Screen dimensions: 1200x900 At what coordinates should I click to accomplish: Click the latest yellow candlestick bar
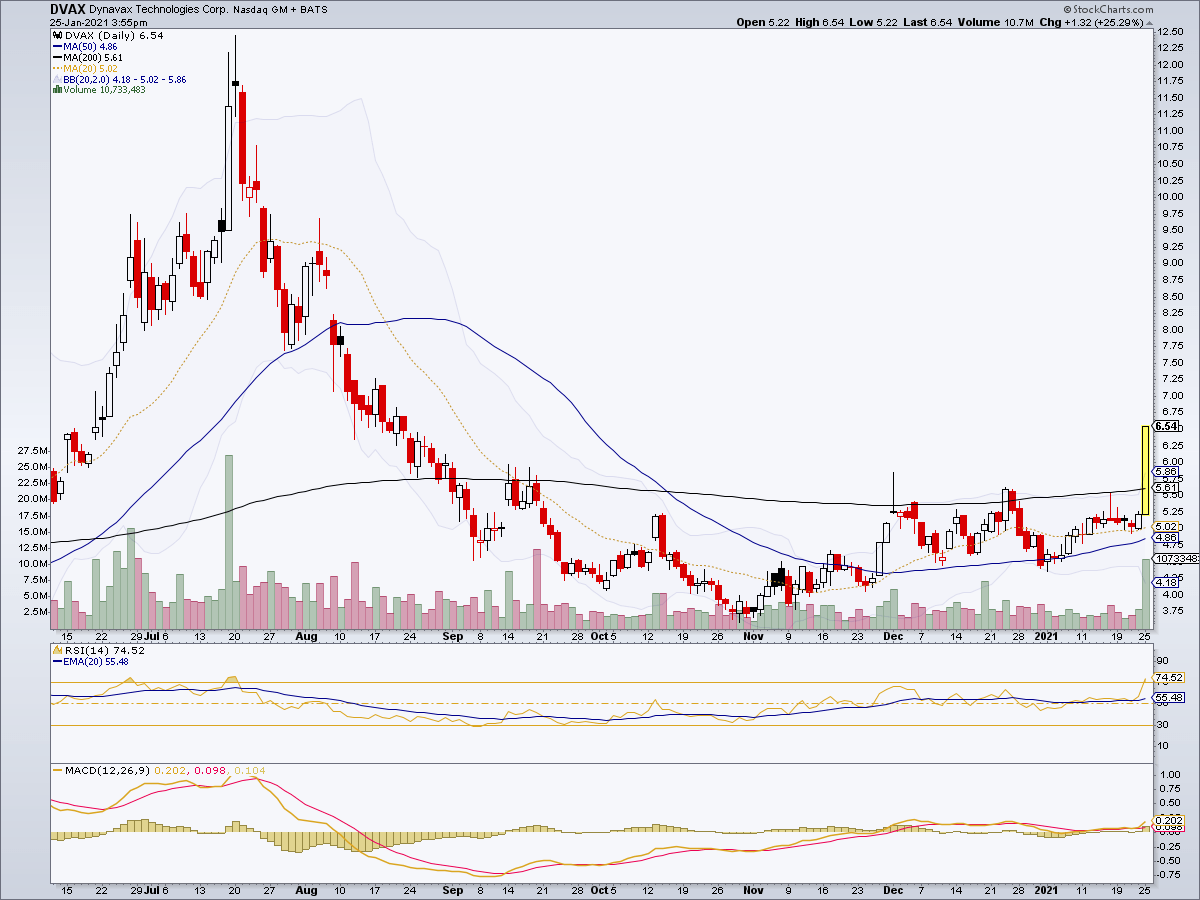tap(1145, 470)
